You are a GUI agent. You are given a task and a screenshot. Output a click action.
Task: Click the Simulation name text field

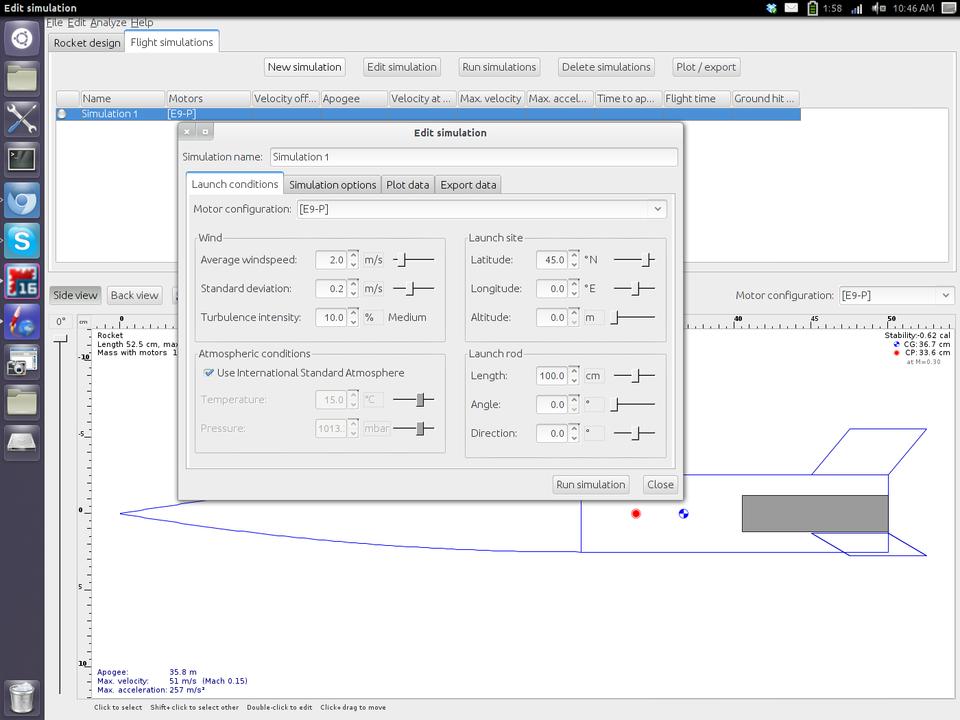[473, 157]
